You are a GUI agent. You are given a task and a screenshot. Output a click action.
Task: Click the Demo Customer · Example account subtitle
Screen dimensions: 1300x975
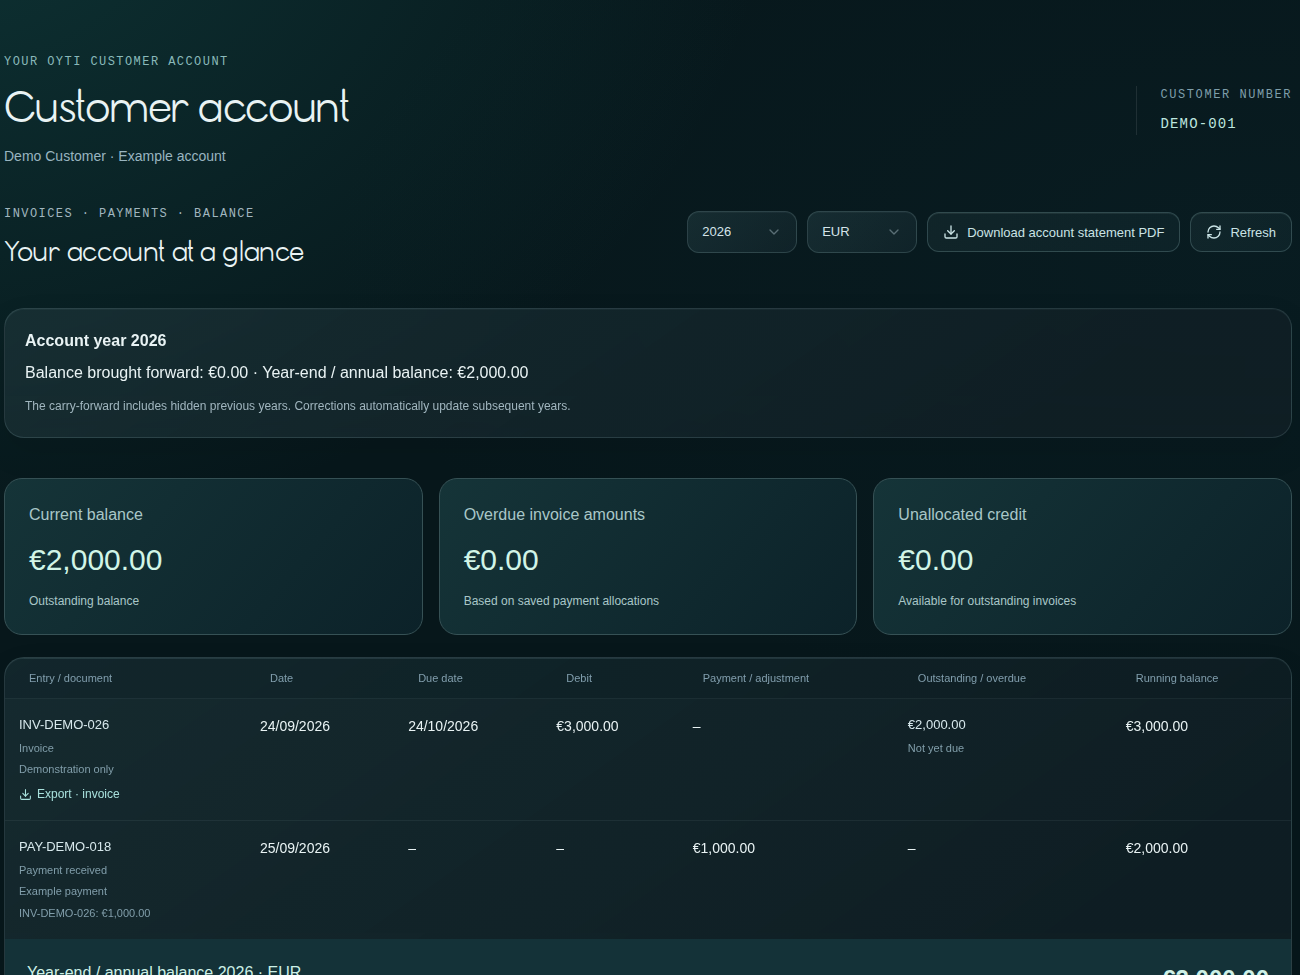[x=115, y=156]
